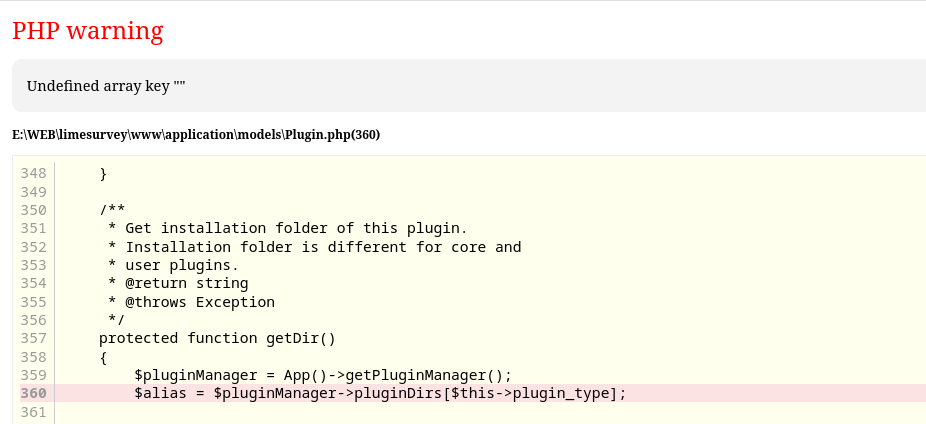Click line number 361 in gutter
926x424 pixels.
tap(33, 412)
